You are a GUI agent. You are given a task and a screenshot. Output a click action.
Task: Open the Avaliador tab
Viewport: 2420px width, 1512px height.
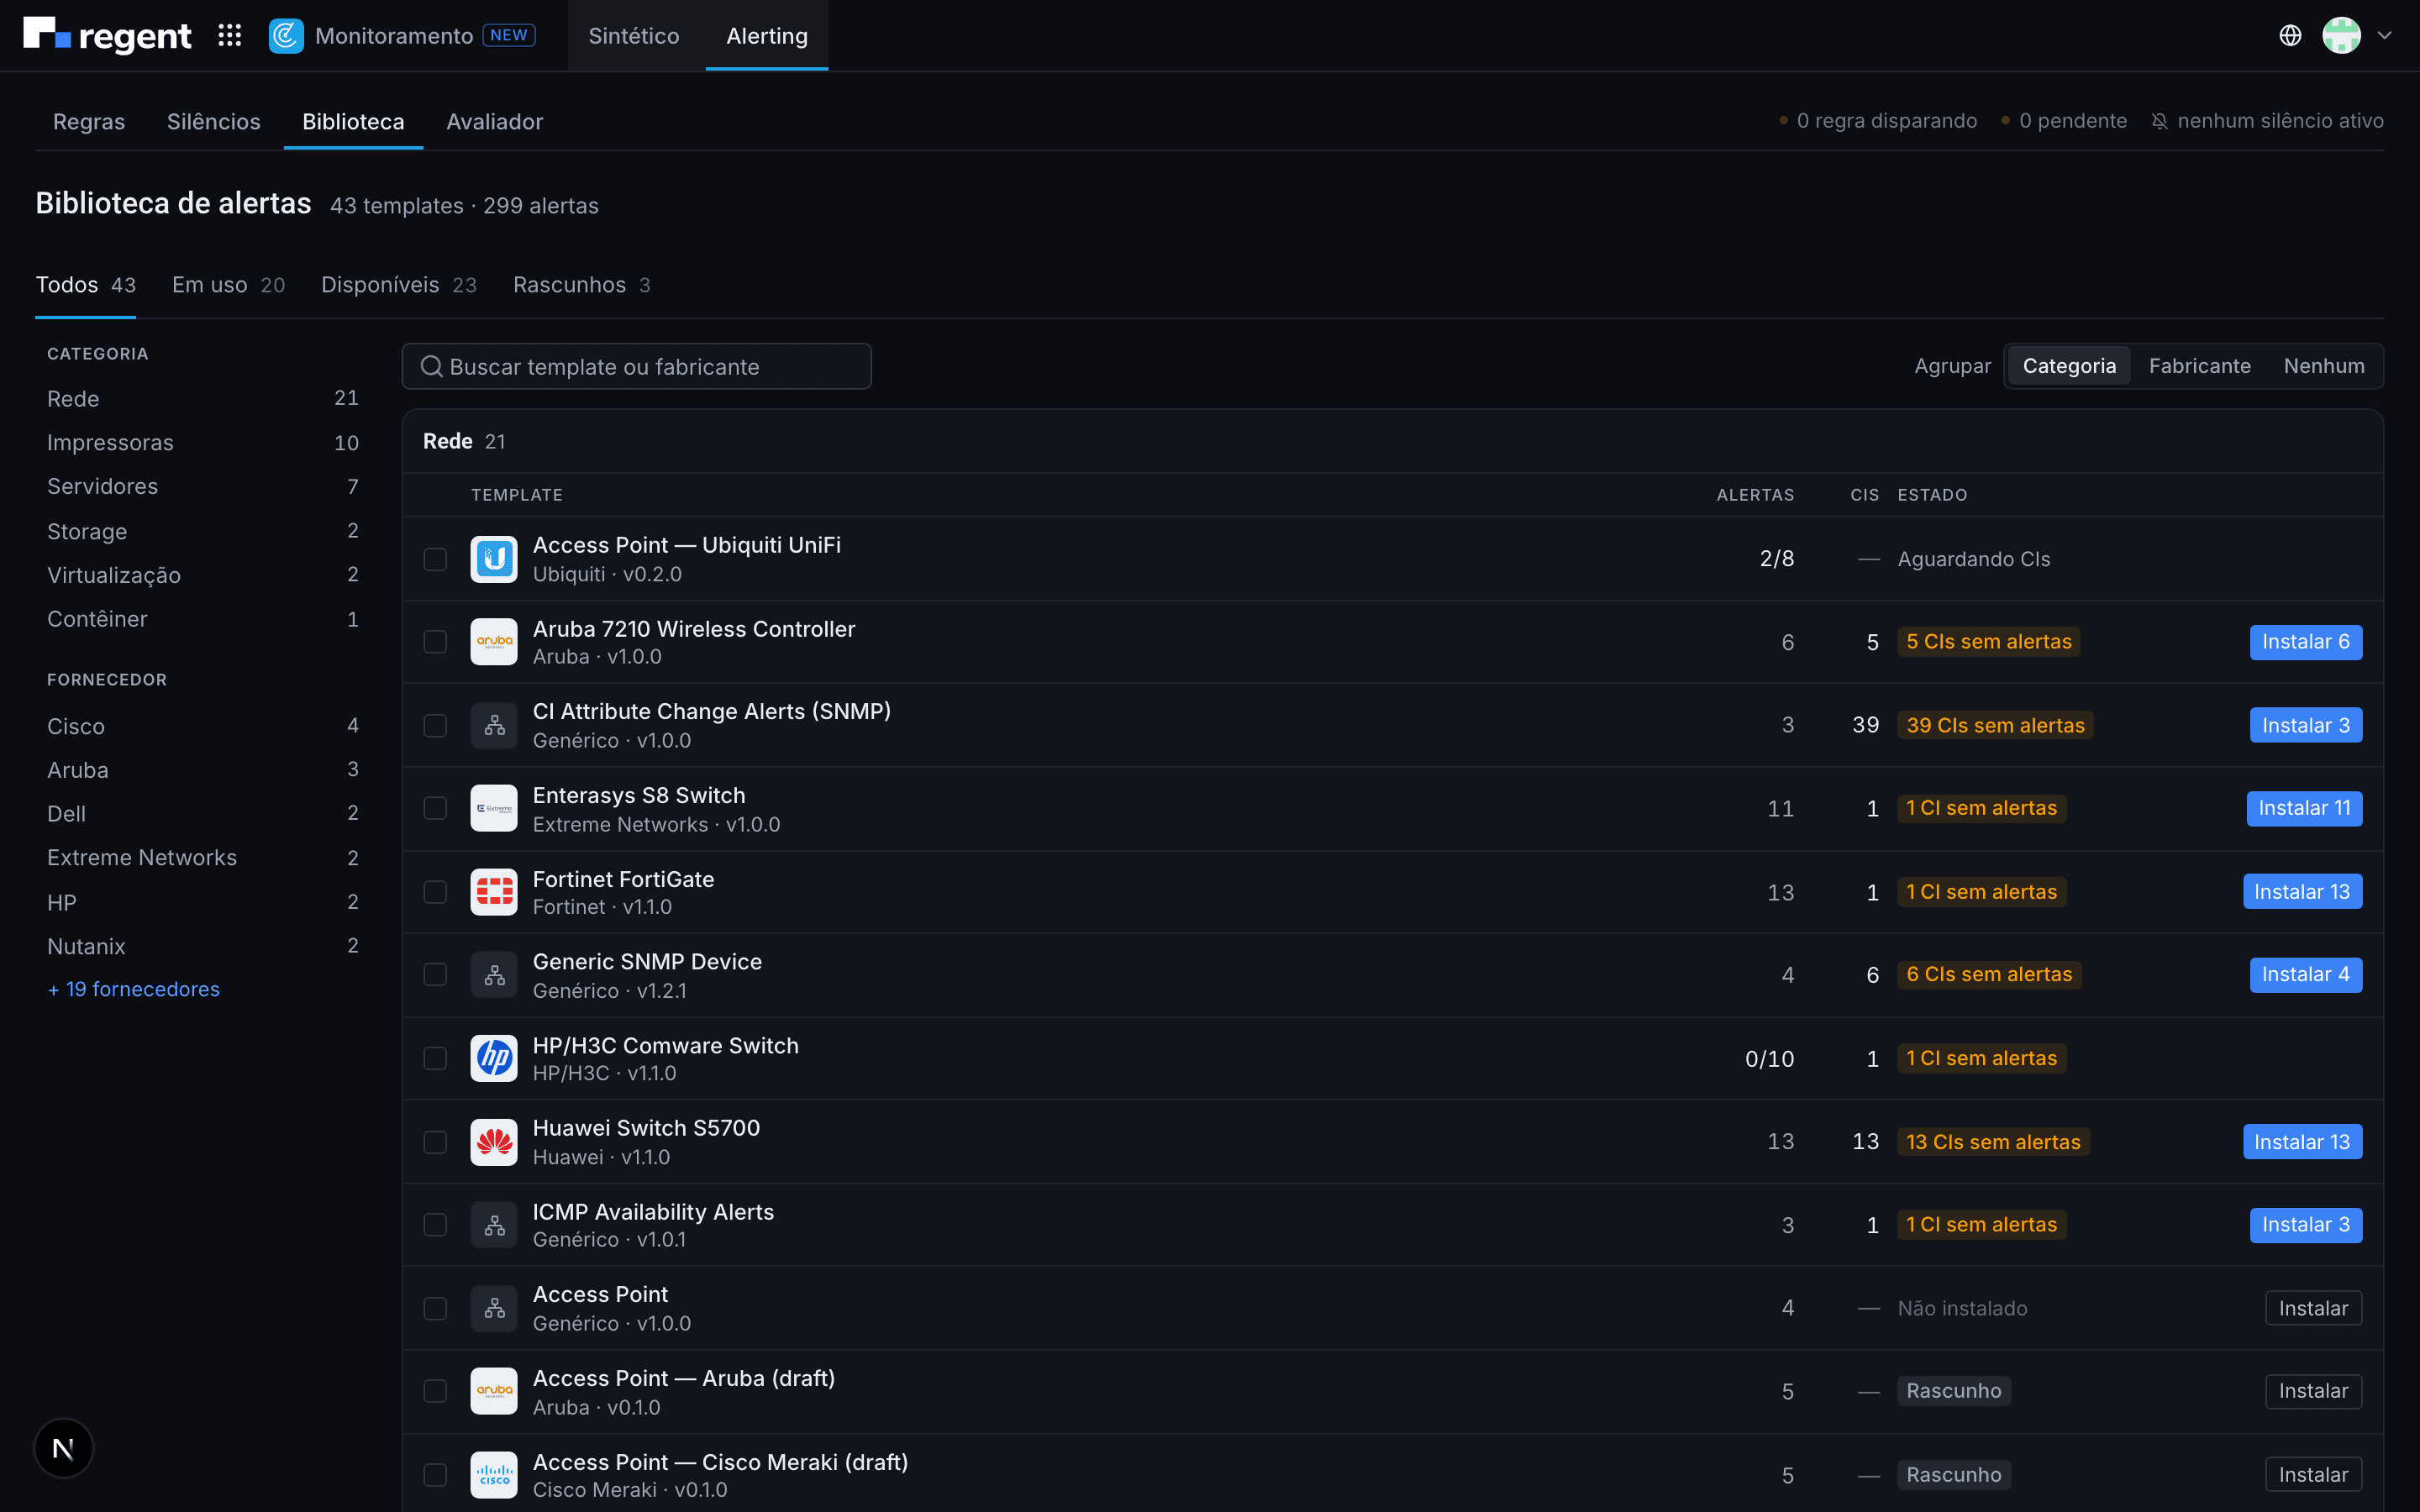coord(495,122)
